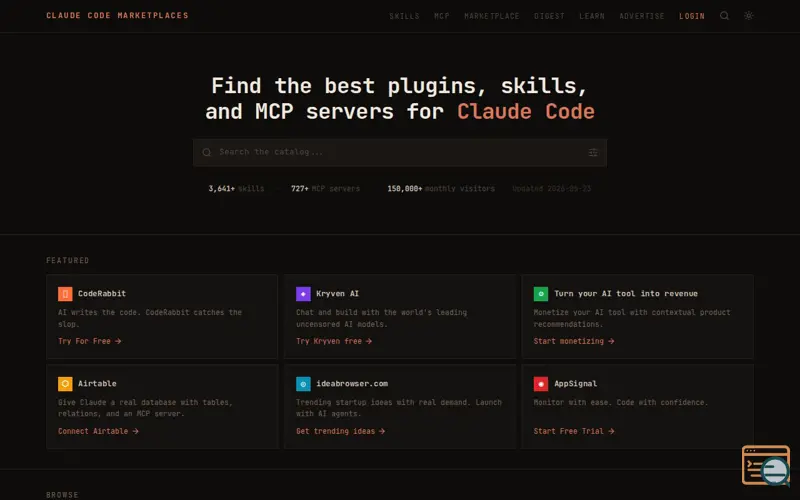Click the 3,641+ skills stat
Screen dimensions: 800x500
236,189
